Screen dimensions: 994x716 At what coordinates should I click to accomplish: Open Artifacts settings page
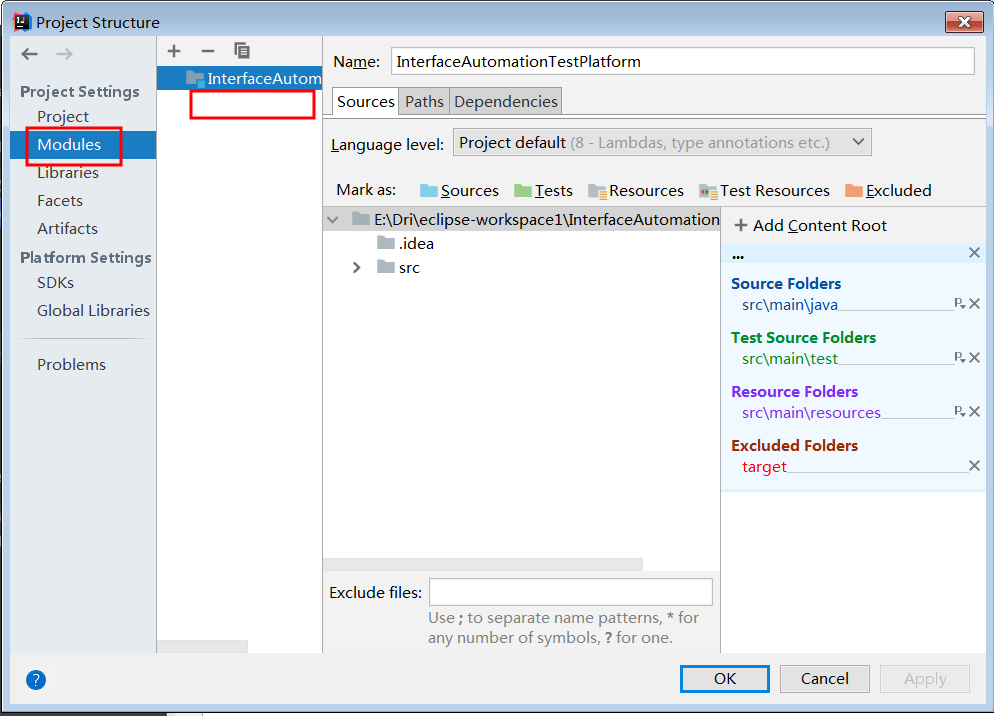click(x=67, y=228)
